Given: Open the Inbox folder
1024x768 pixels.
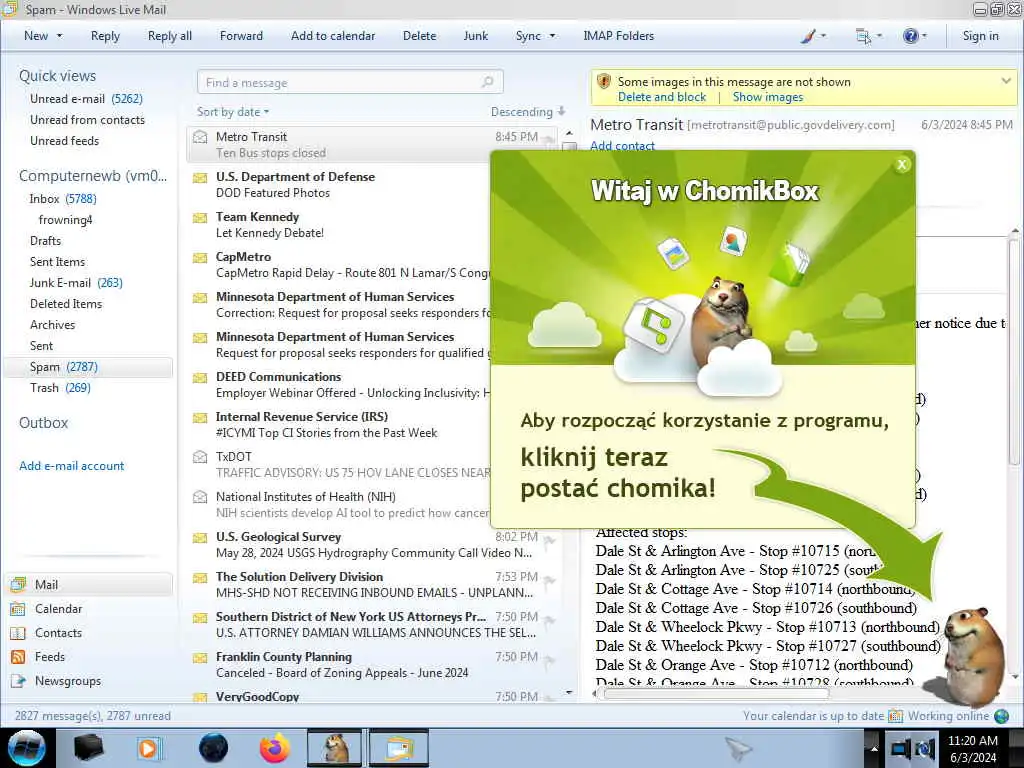Looking at the screenshot, I should (x=63, y=199).
